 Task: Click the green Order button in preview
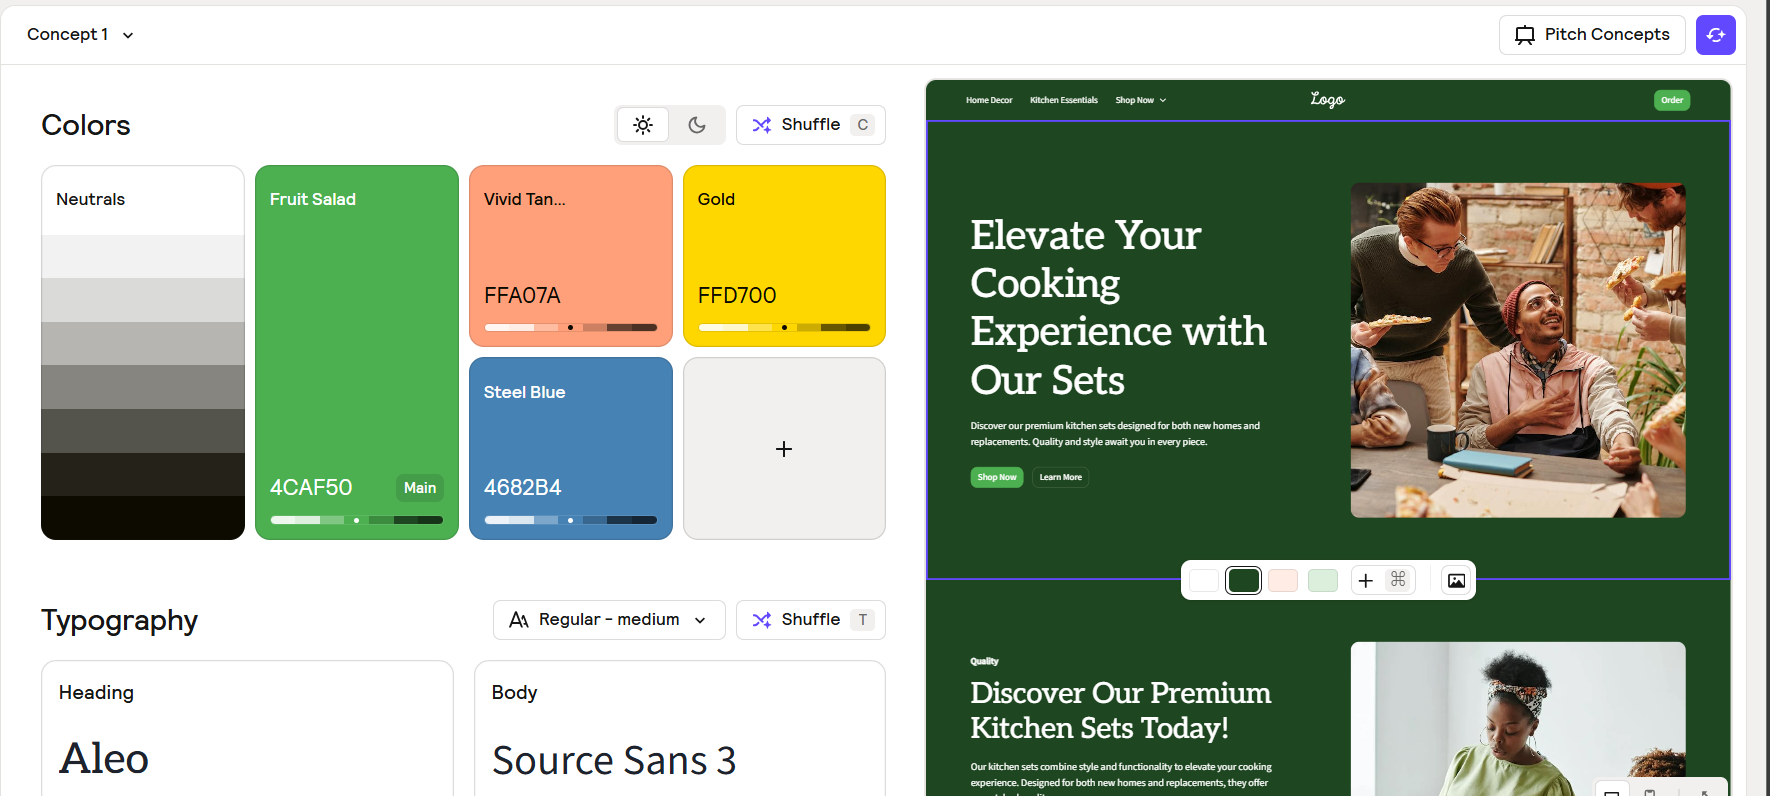tap(1672, 100)
